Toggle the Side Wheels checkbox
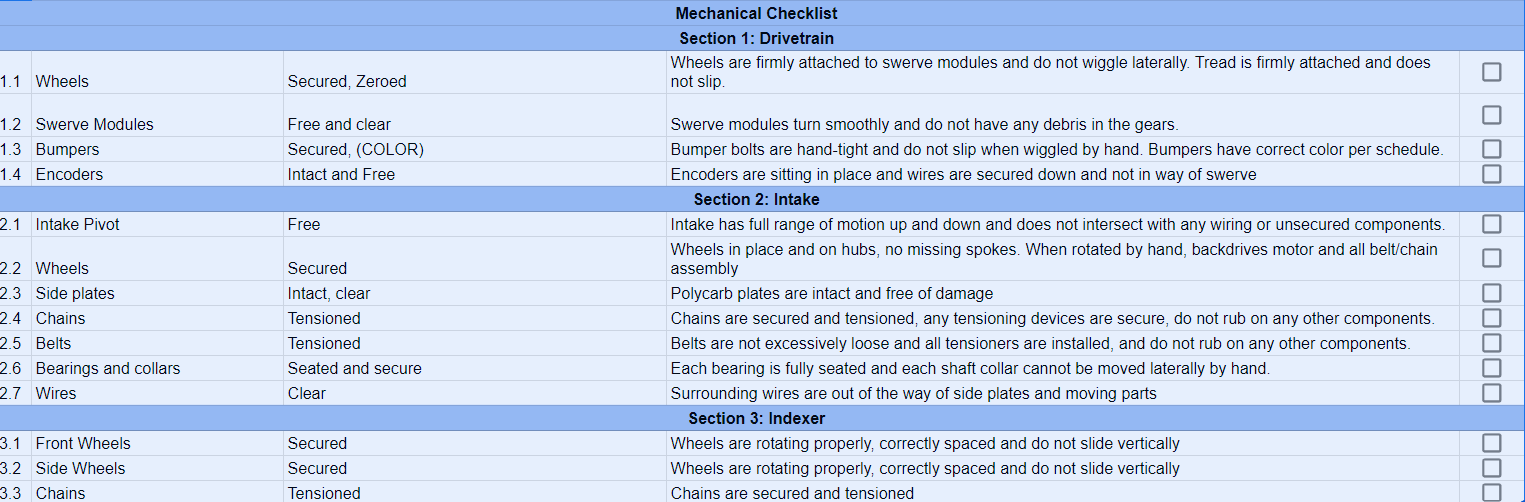This screenshot has height=502, width=1525. pos(1491,468)
